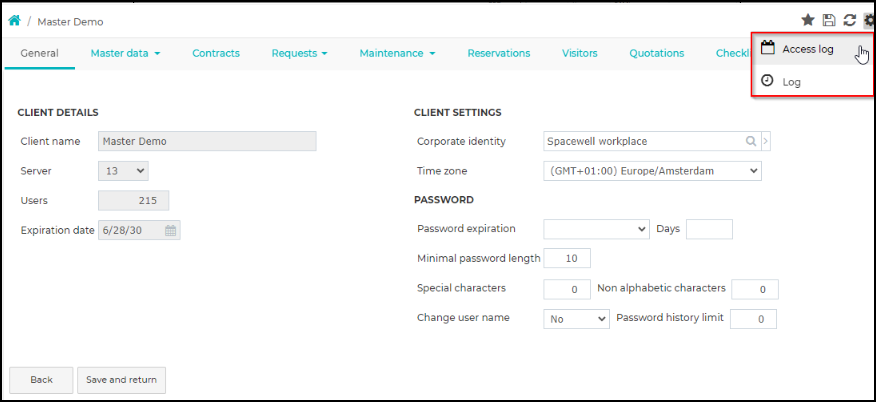This screenshot has width=876, height=402.
Task: Click the PASSWORD section heading
Action: [444, 199]
